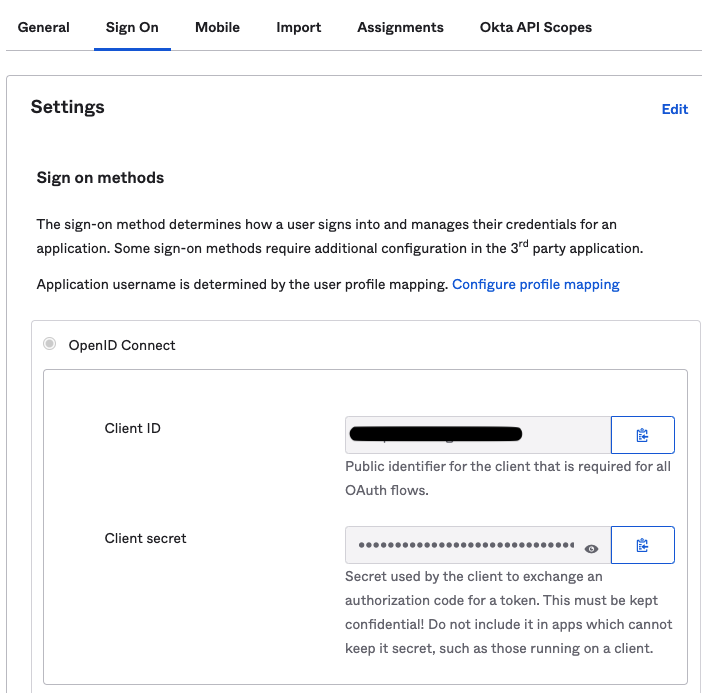Go to the Mobile tab
The width and height of the screenshot is (702, 693).
click(217, 27)
